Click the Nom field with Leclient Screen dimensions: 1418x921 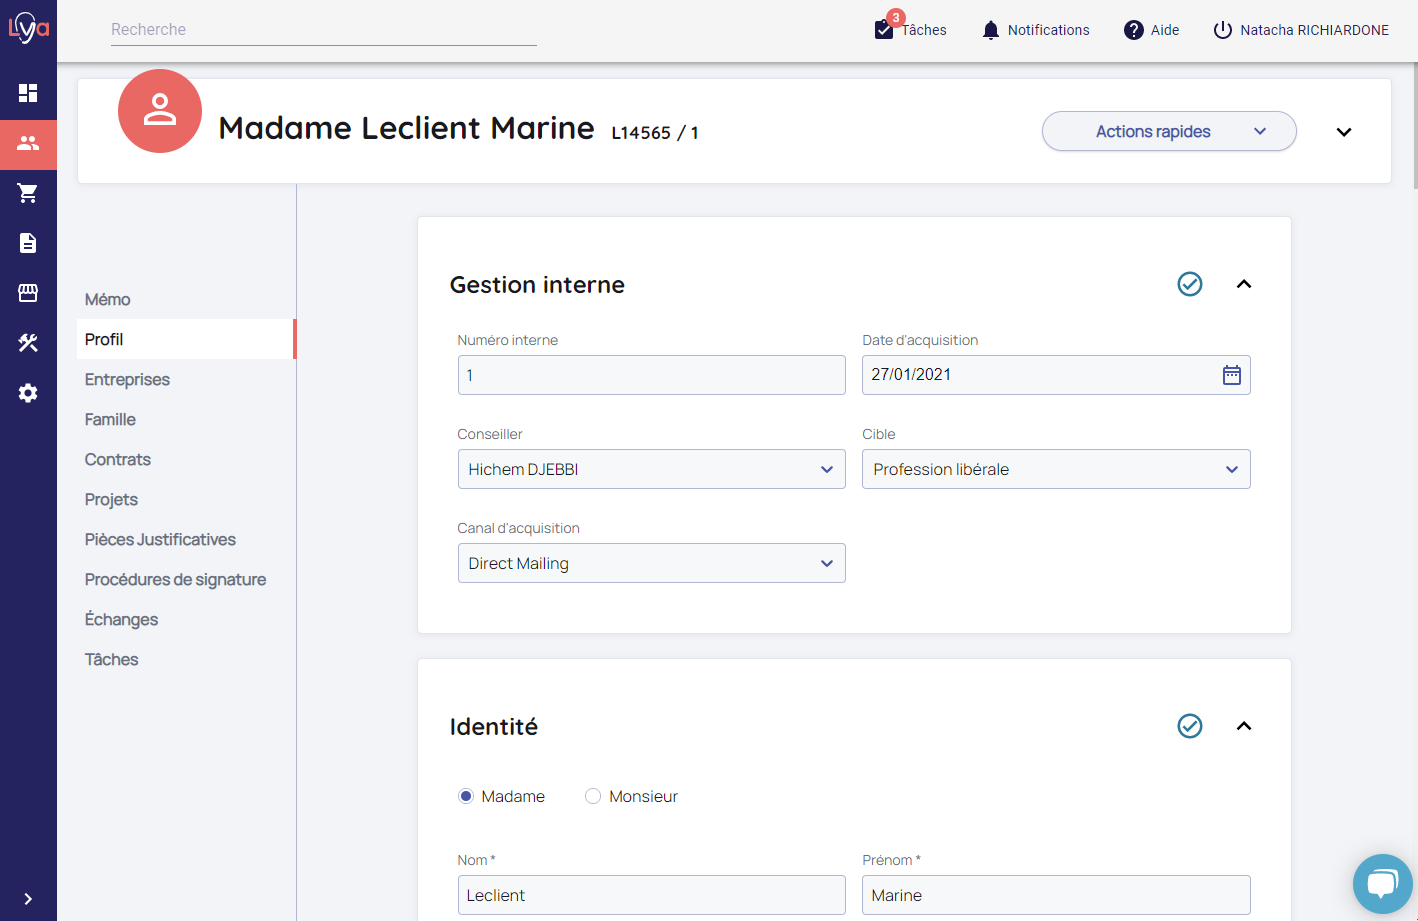click(652, 895)
